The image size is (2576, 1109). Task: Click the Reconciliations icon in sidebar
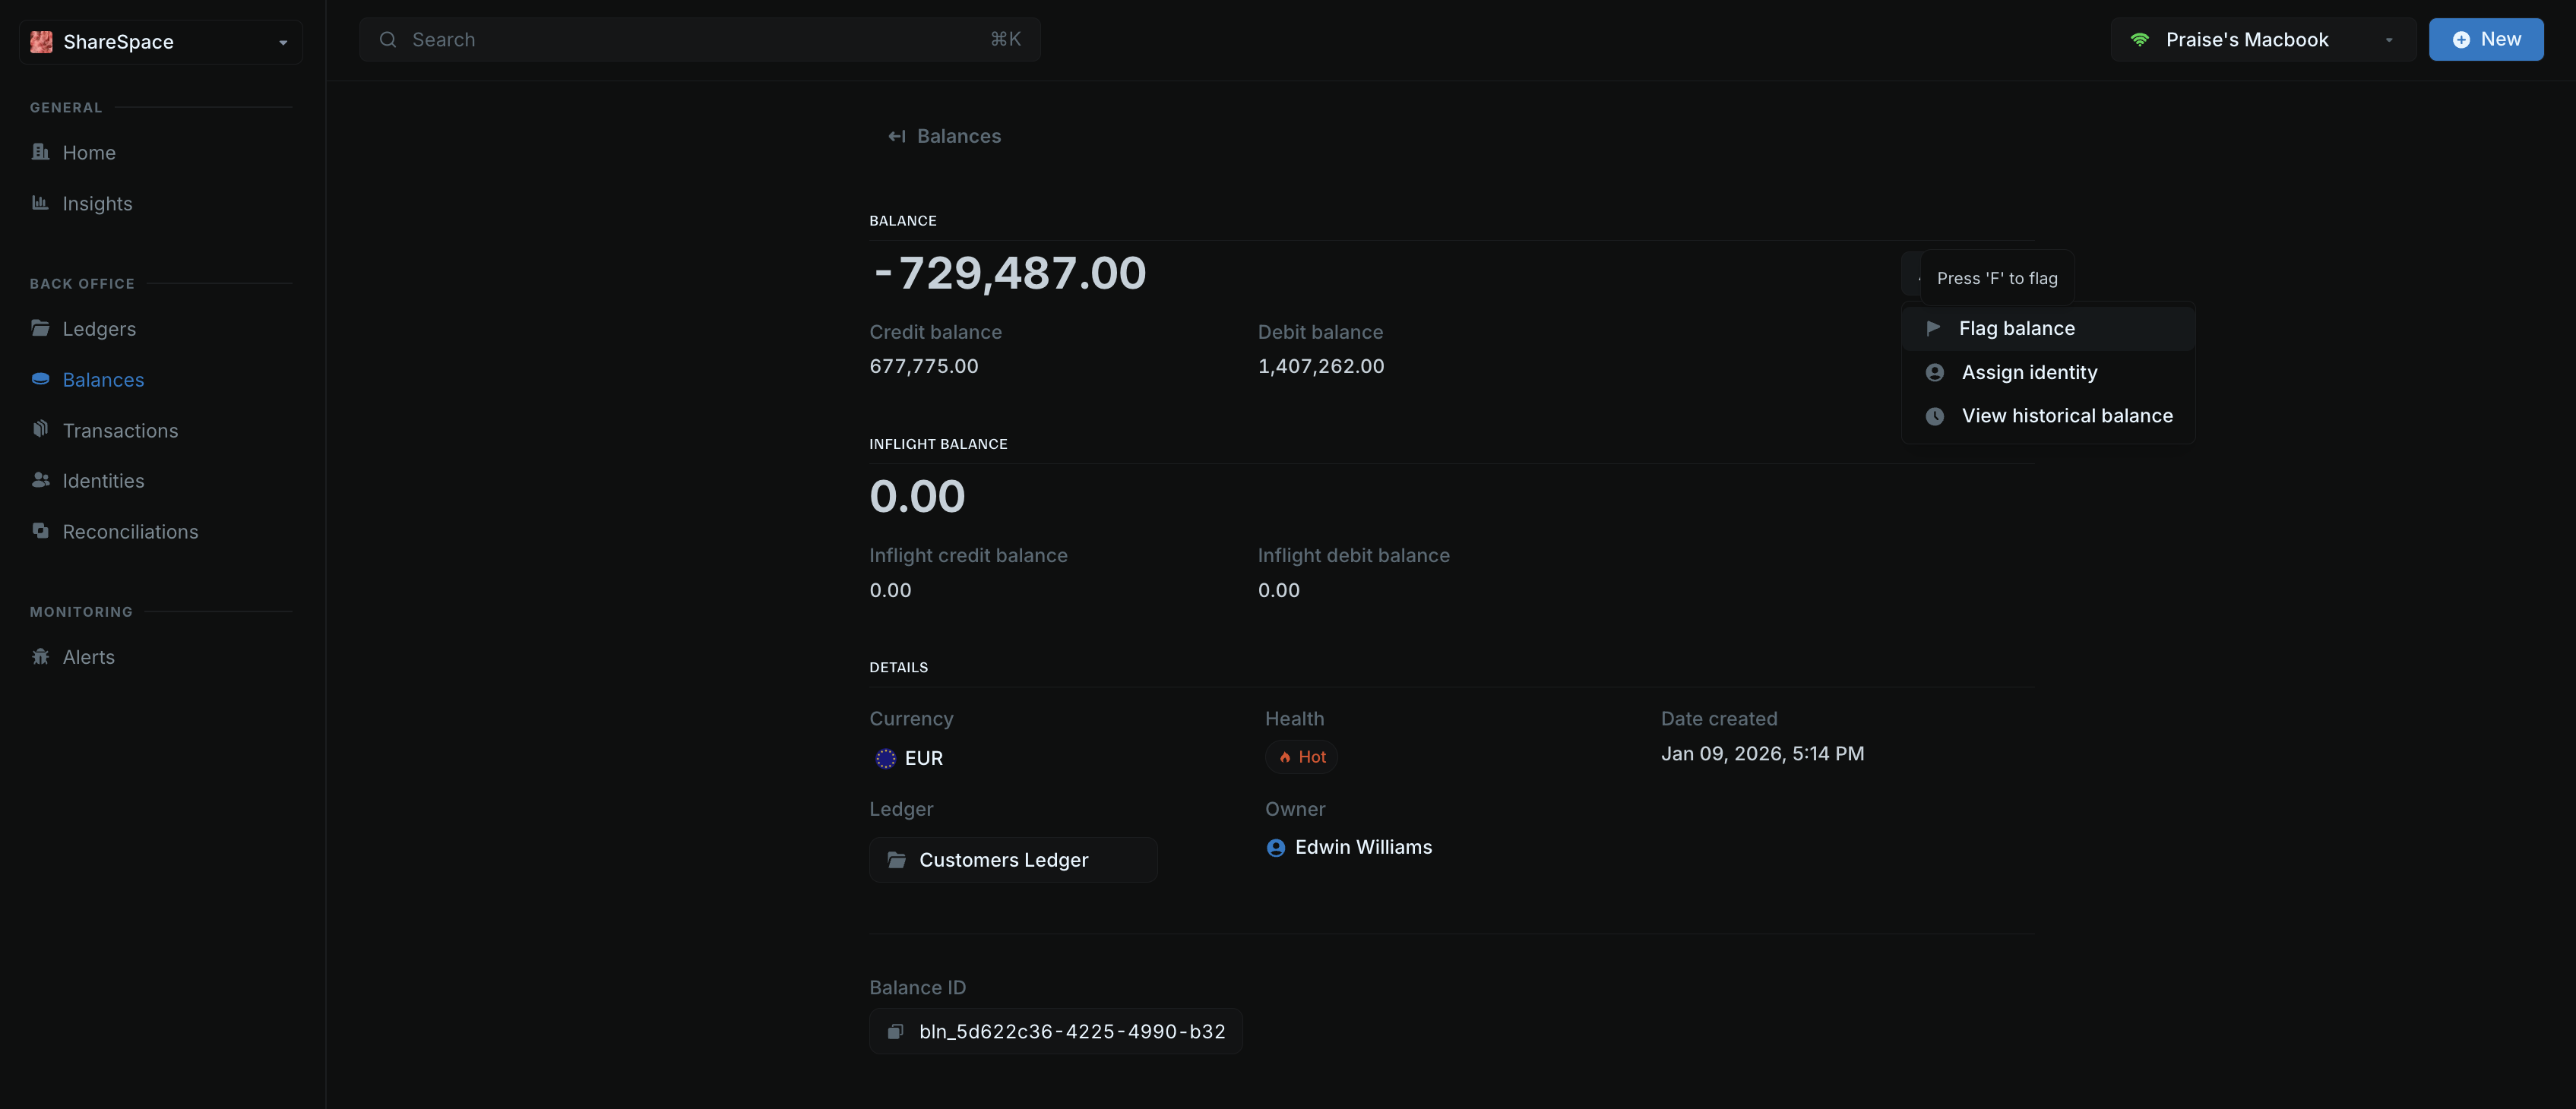click(x=40, y=531)
